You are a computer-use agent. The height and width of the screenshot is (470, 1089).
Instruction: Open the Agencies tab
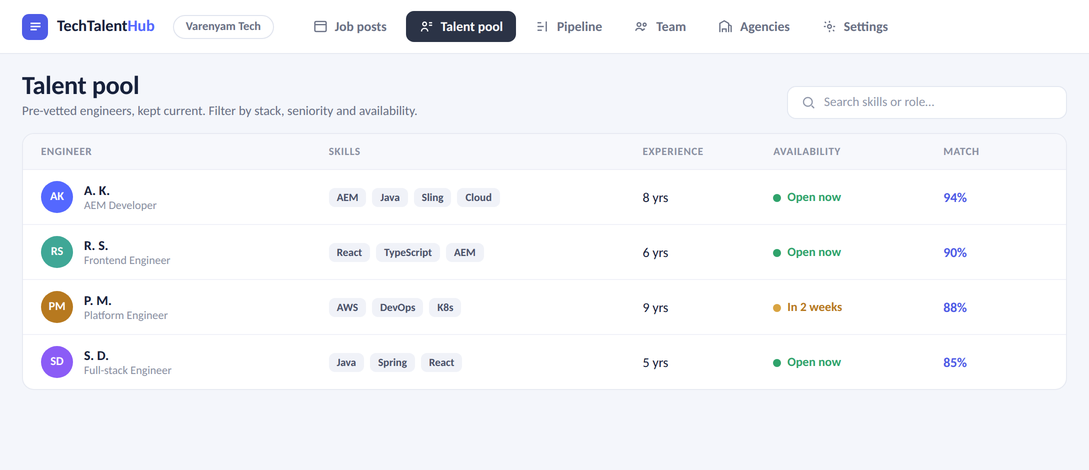tap(754, 27)
